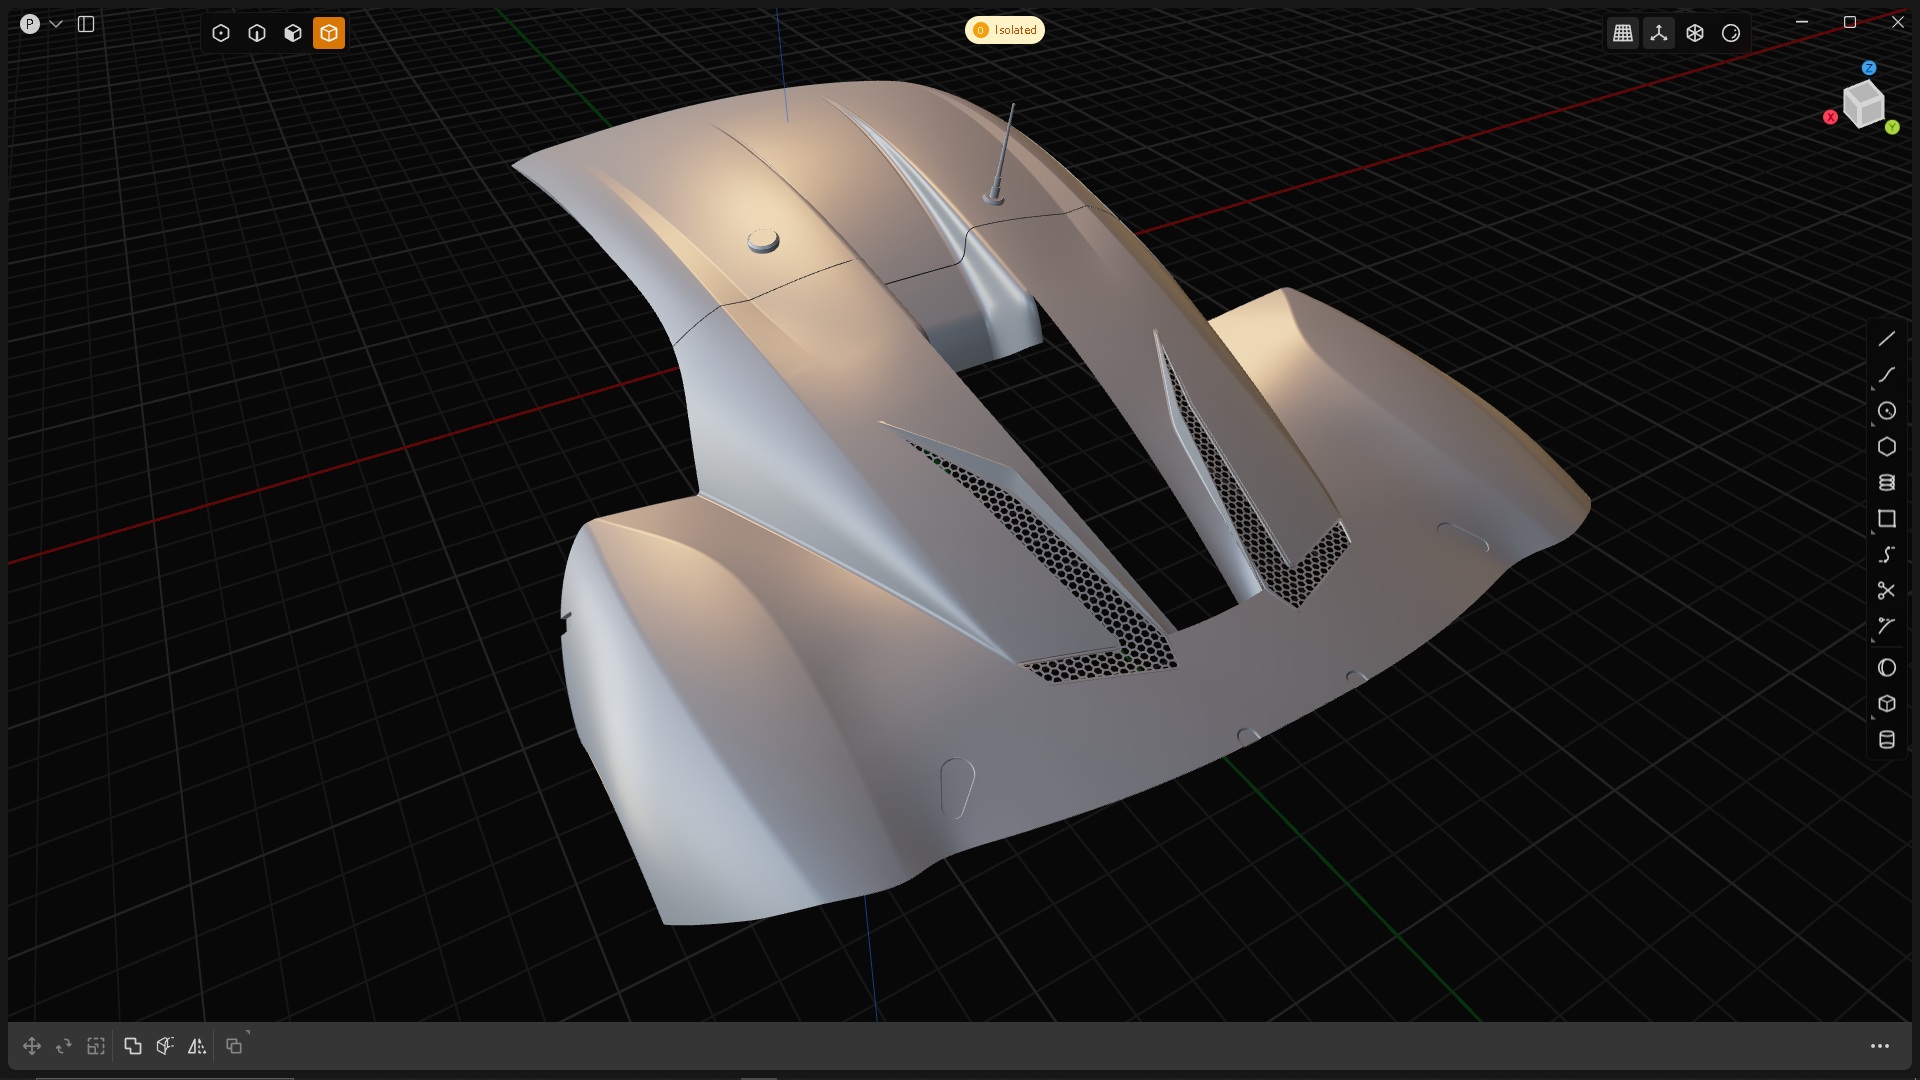Click the Move command icon

(x=32, y=1046)
